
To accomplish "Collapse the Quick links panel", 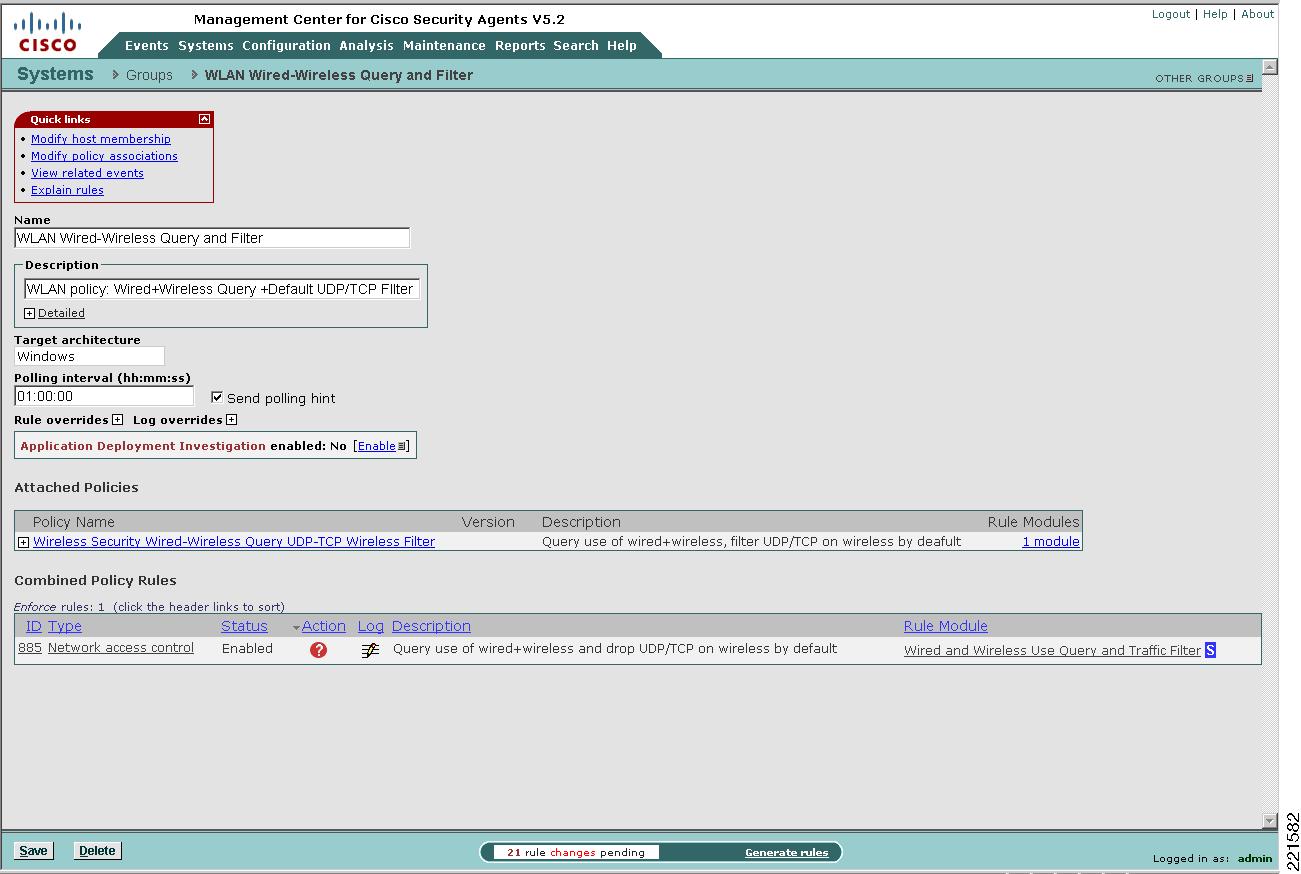I will [205, 119].
